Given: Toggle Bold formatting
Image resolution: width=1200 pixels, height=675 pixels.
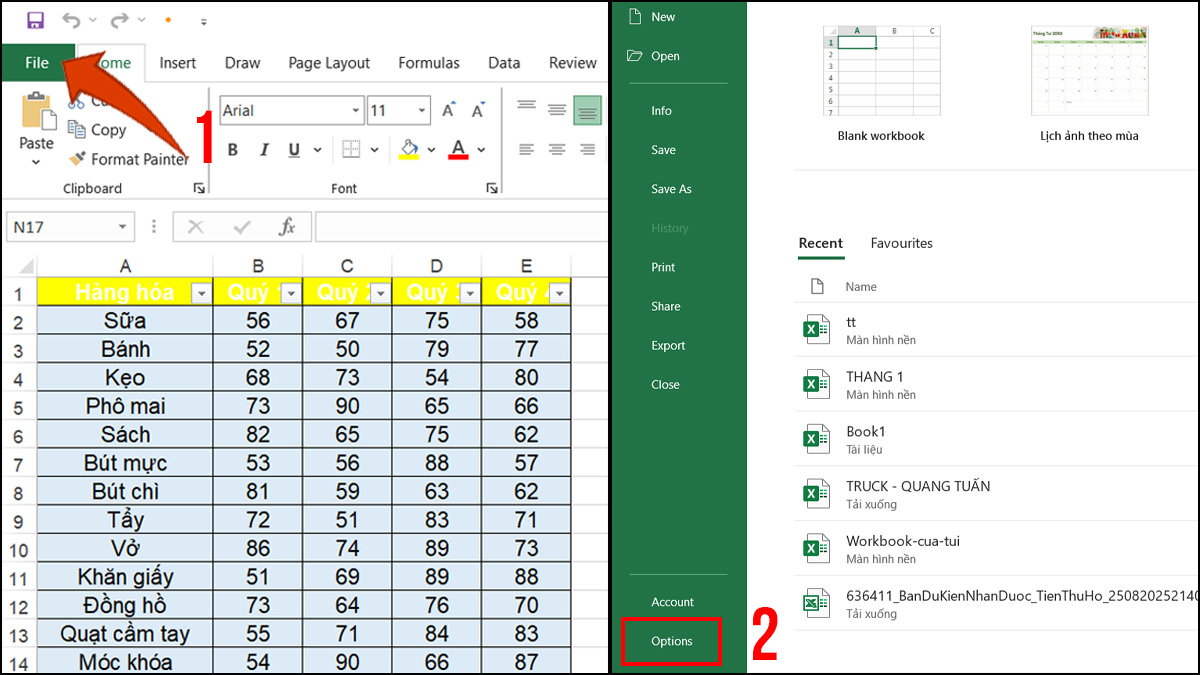Looking at the screenshot, I should point(232,149).
